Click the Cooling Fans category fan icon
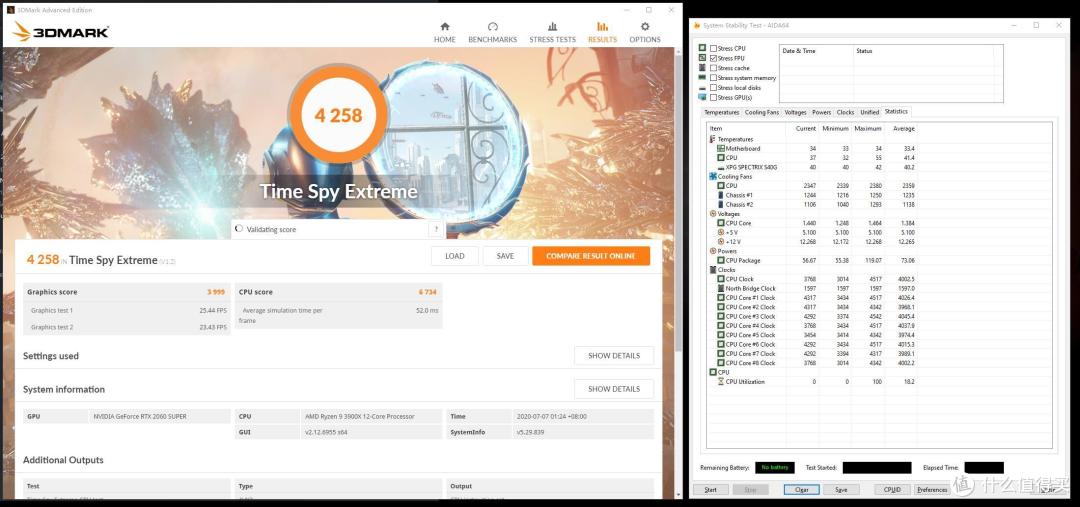This screenshot has width=1080, height=507. pyautogui.click(x=712, y=176)
